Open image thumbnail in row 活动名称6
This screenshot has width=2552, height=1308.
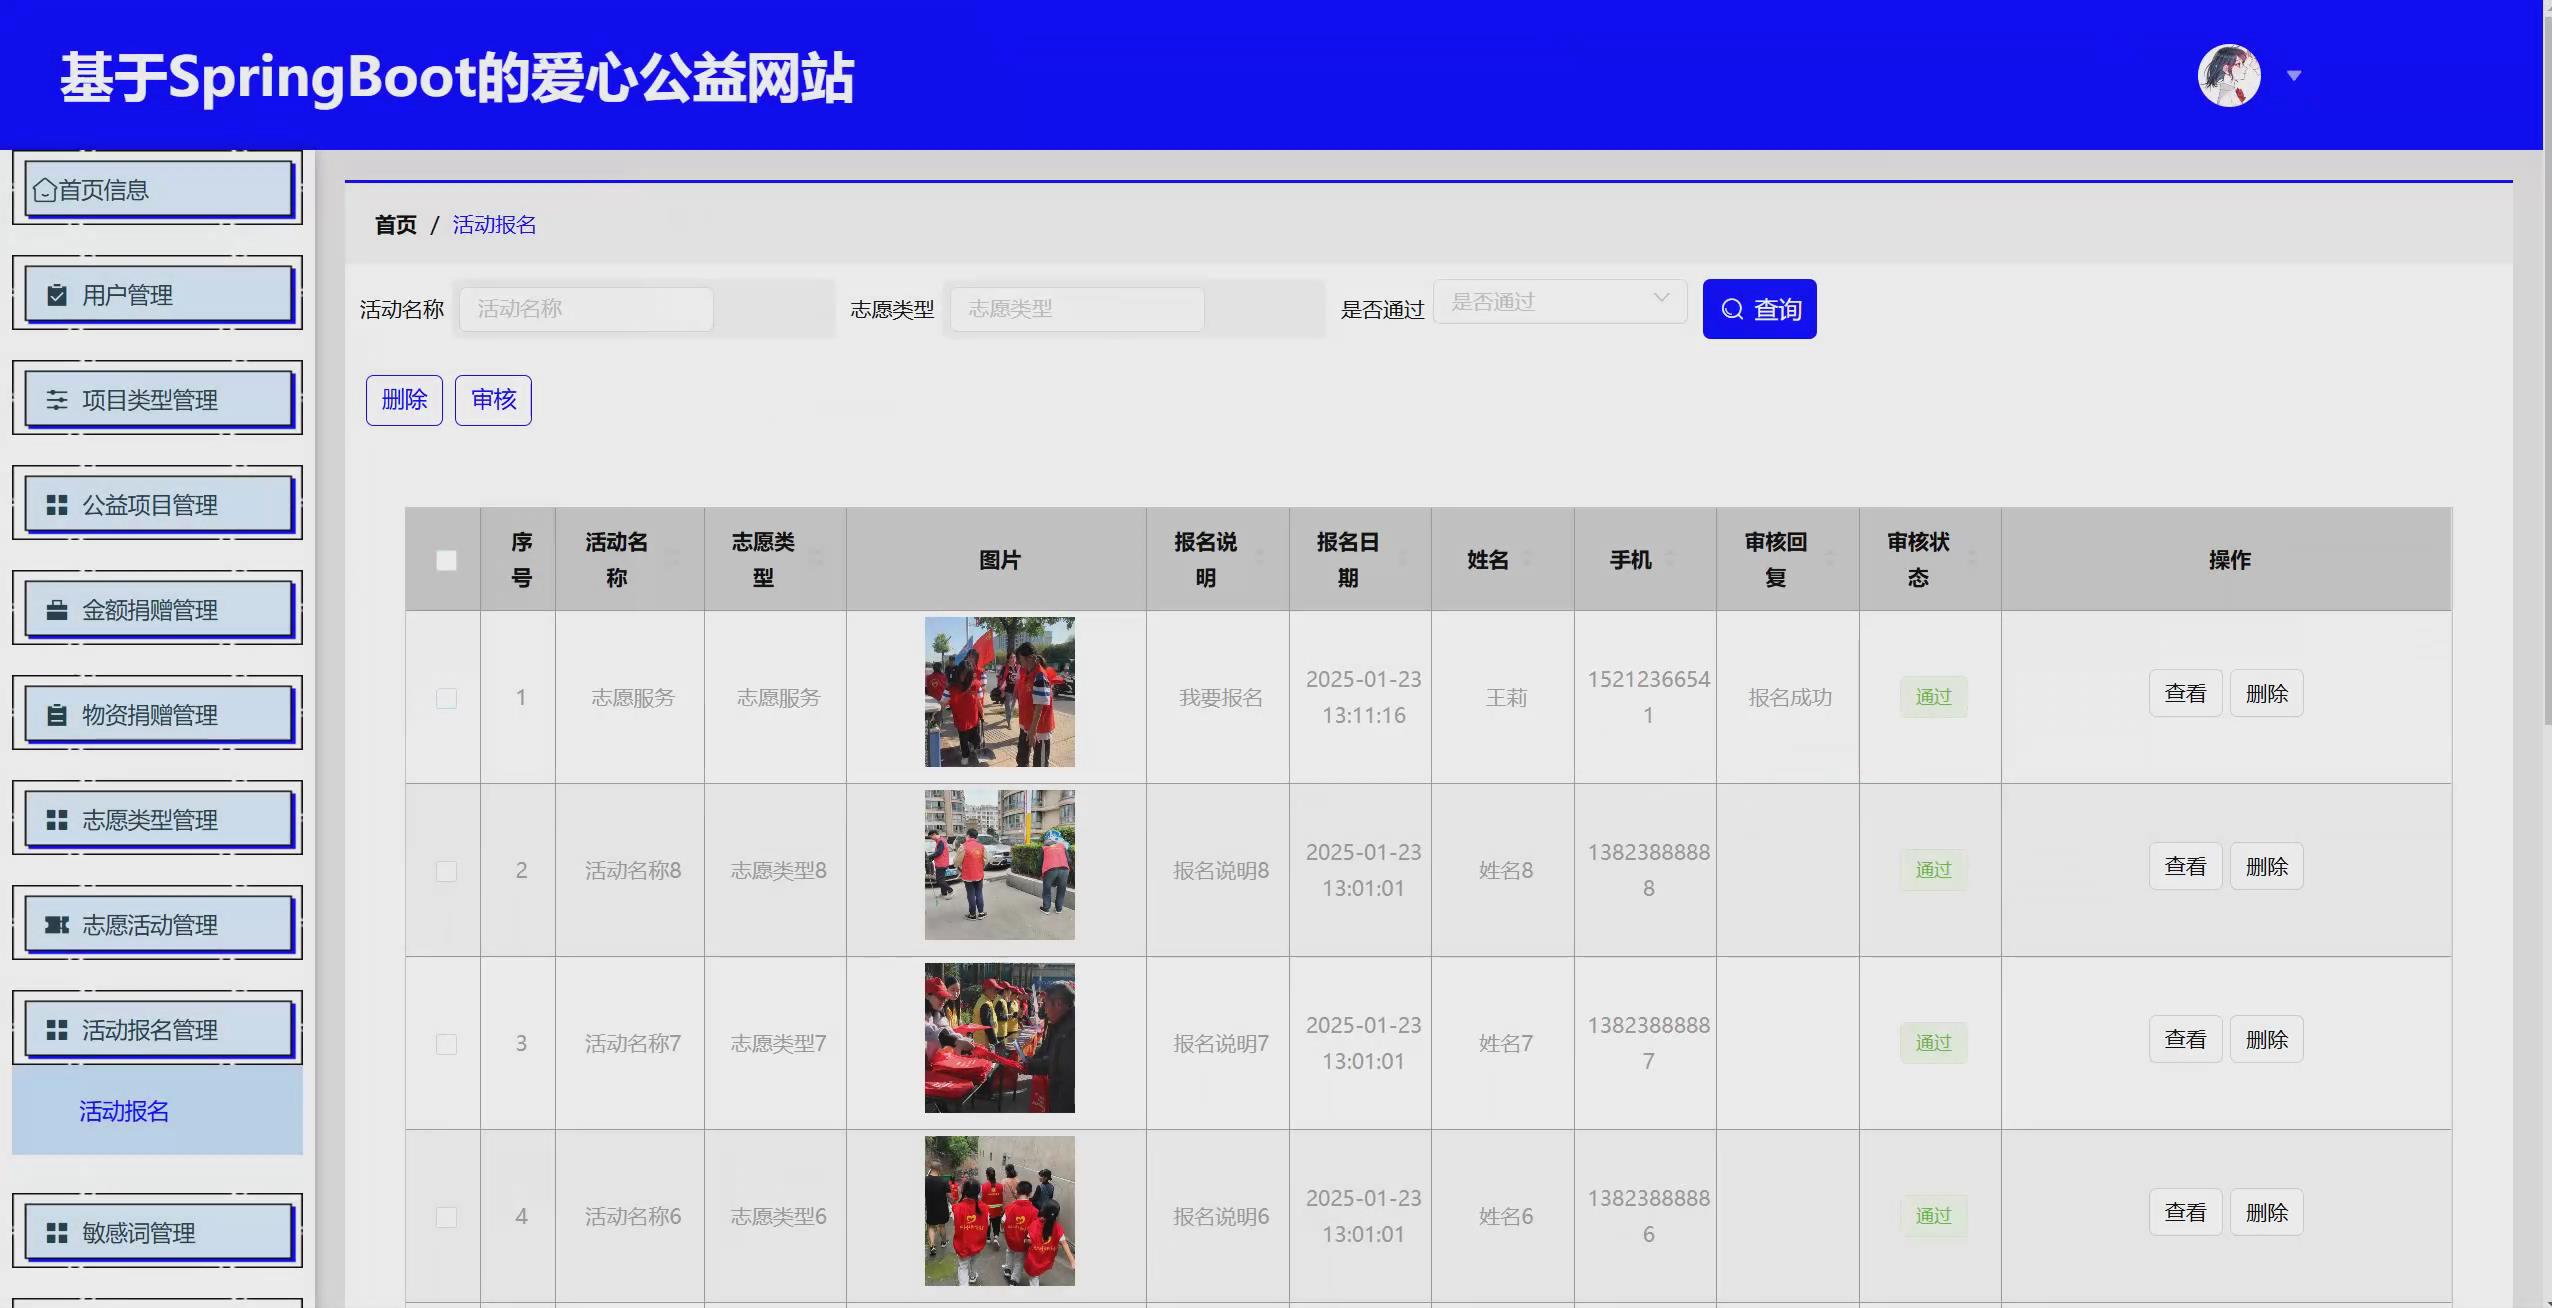coord(999,1211)
